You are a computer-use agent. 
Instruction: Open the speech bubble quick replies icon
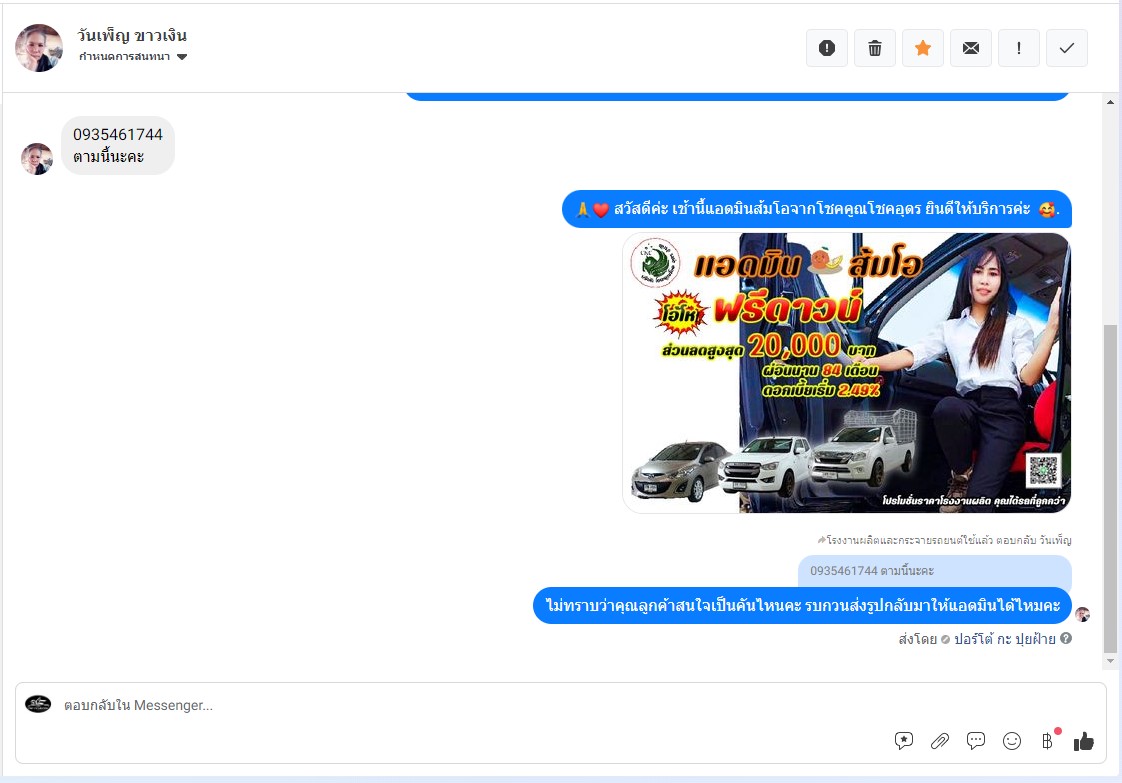[975, 741]
